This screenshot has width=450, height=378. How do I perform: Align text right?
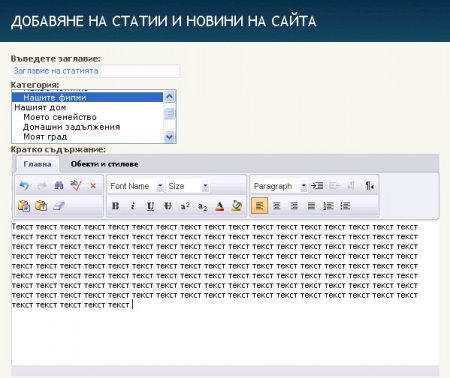(294, 206)
